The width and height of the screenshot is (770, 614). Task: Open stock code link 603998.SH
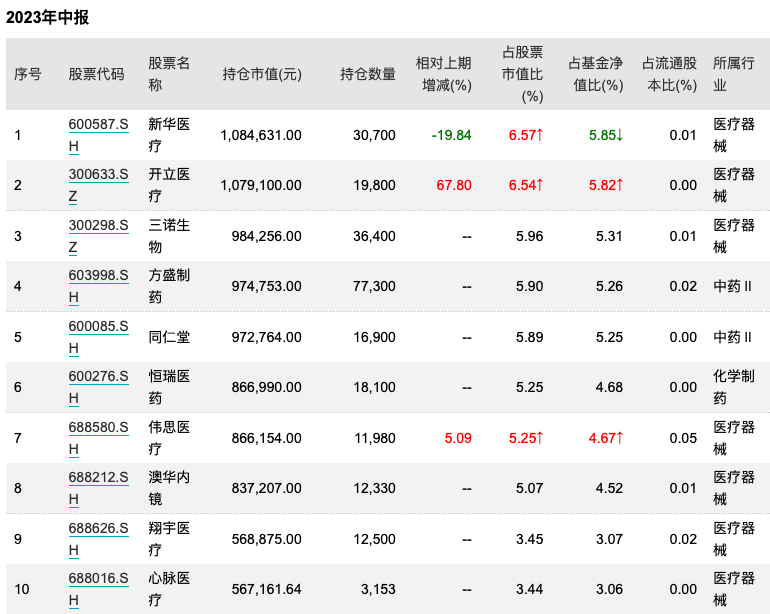98,286
